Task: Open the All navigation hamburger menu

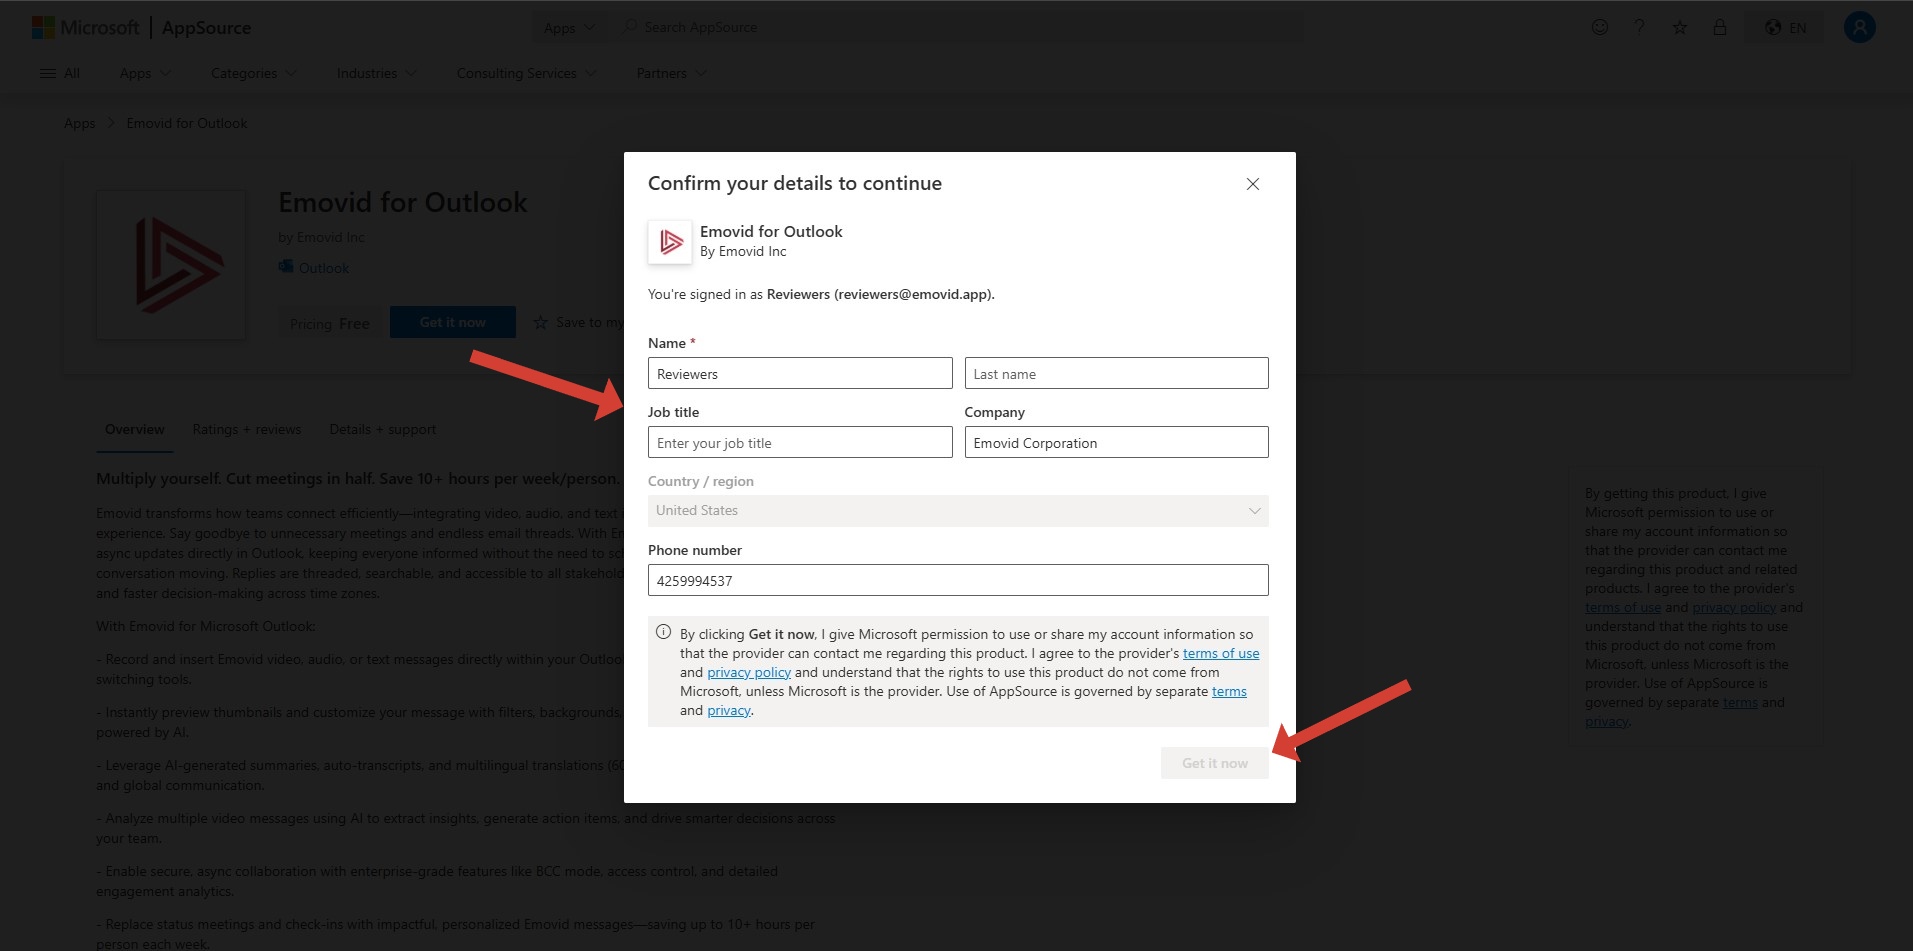Action: [60, 72]
